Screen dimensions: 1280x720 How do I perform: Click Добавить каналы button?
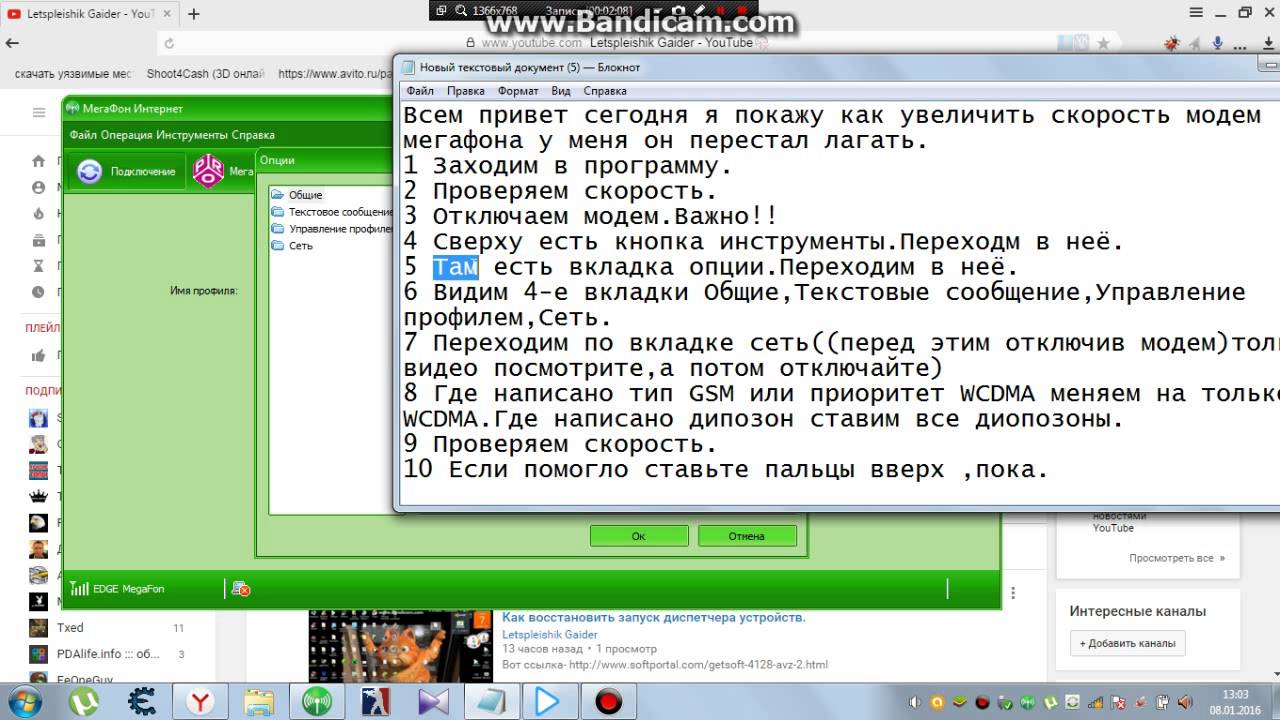click(x=1127, y=643)
